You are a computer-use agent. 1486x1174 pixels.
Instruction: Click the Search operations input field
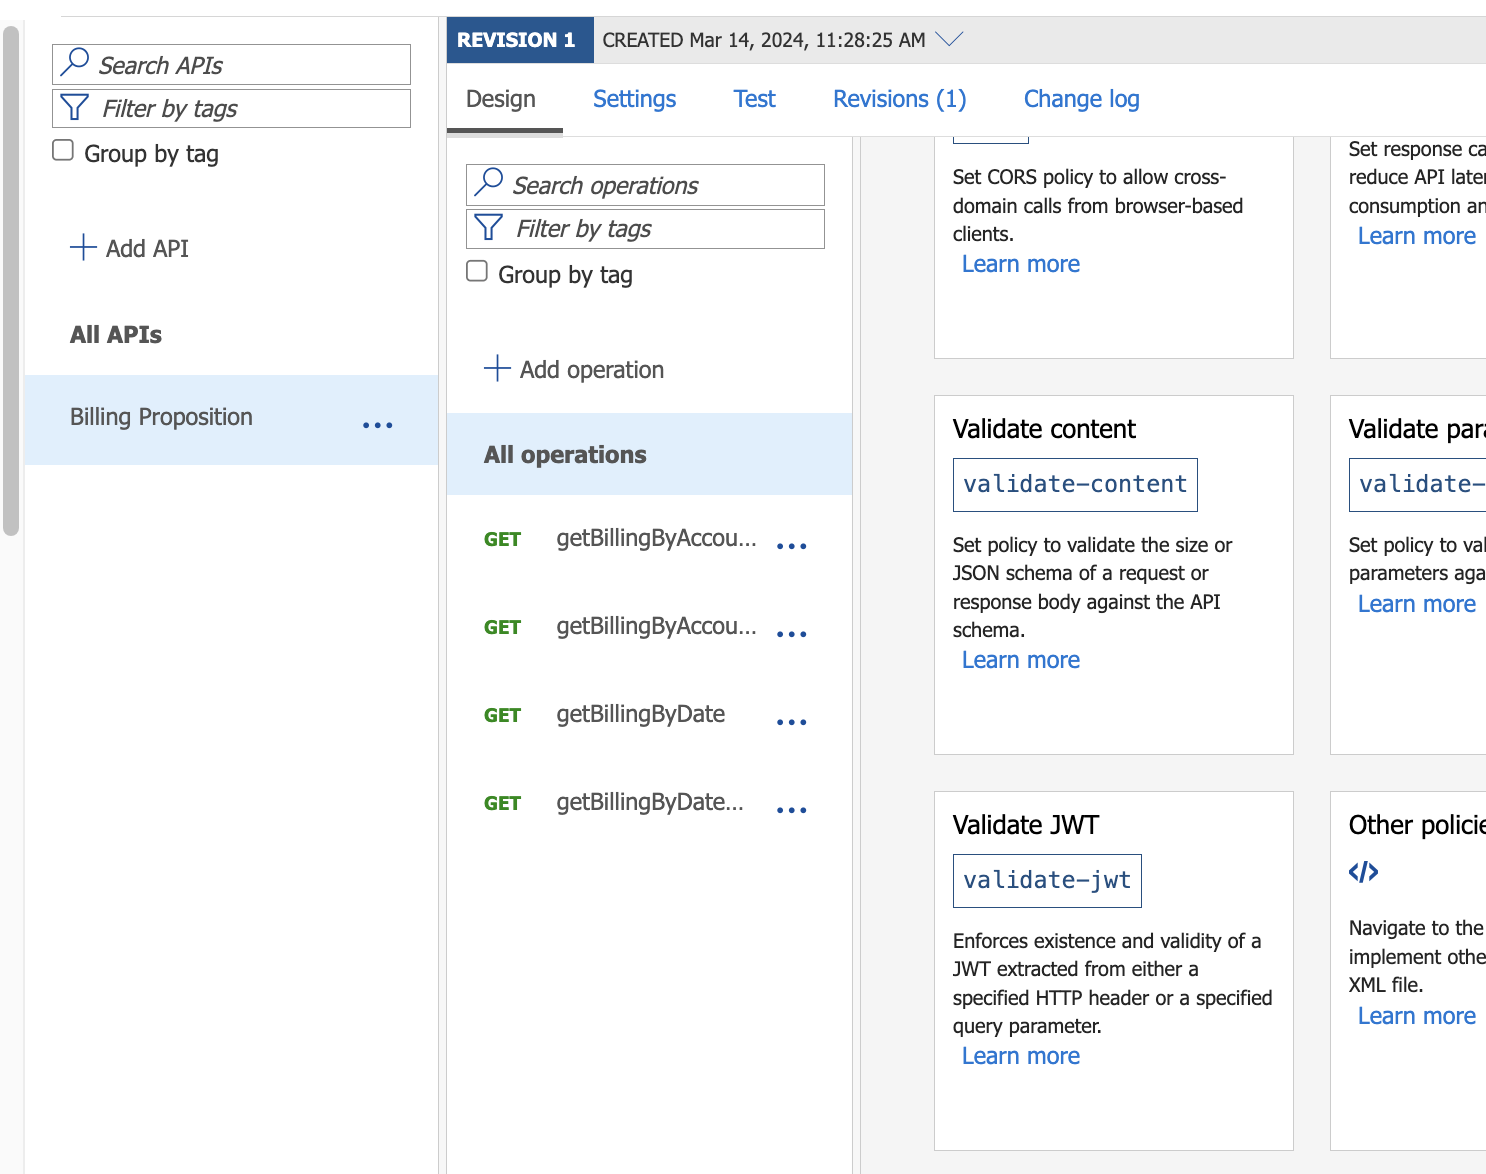click(645, 185)
